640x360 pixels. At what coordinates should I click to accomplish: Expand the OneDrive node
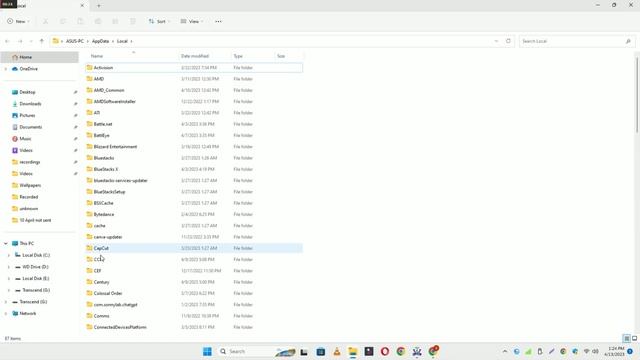coord(6,69)
